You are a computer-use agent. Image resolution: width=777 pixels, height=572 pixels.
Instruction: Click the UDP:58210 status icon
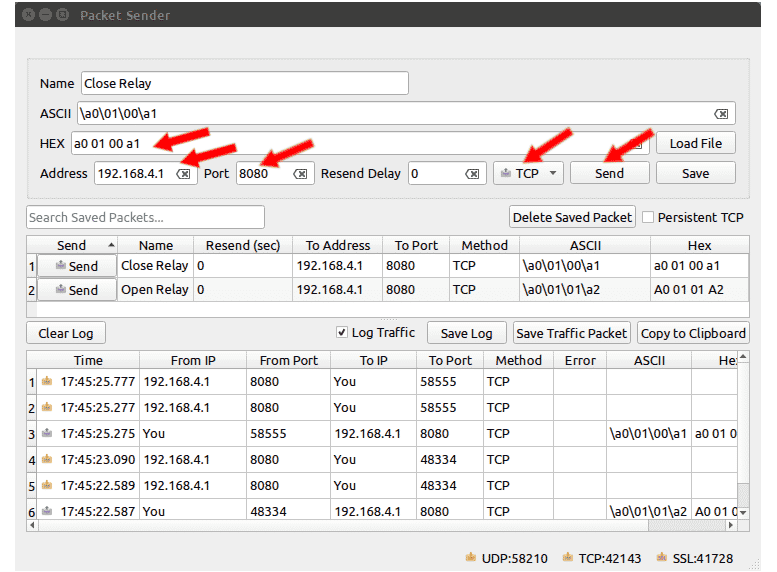471,558
